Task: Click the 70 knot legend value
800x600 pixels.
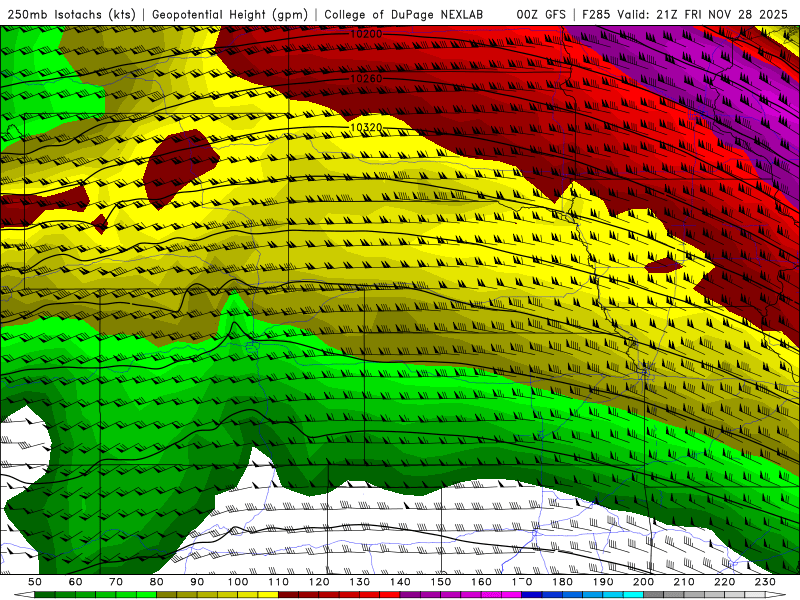Action: click(116, 582)
